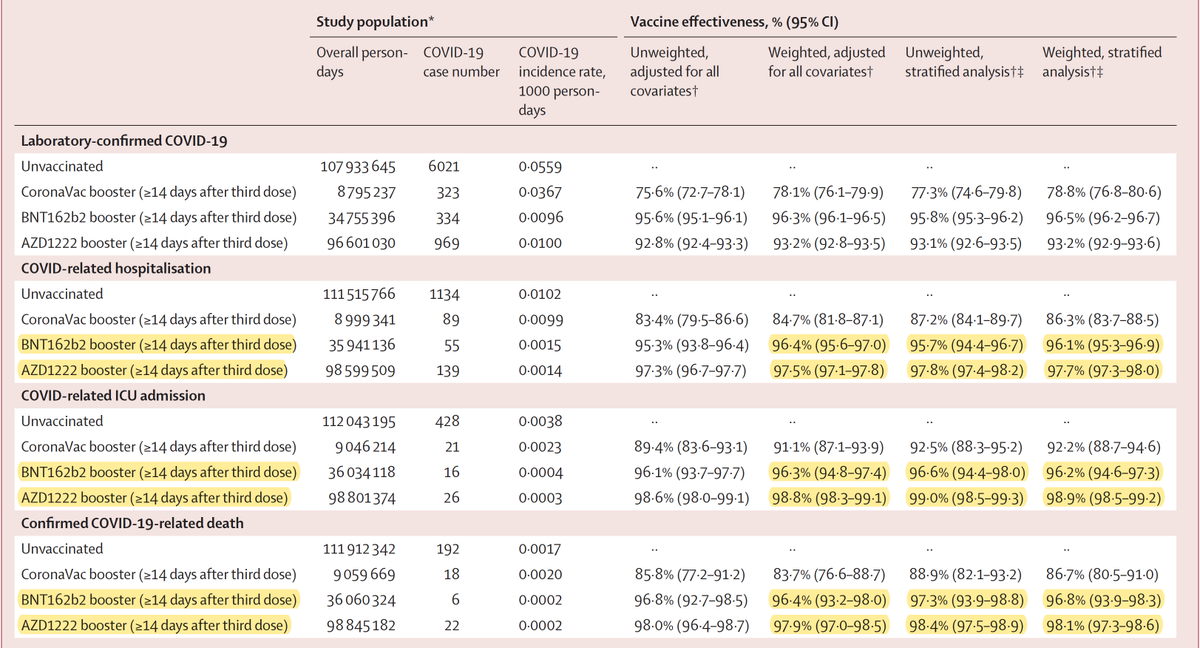Click the 'COVID-related hospitalisation' section heading

pyautogui.click(x=114, y=268)
